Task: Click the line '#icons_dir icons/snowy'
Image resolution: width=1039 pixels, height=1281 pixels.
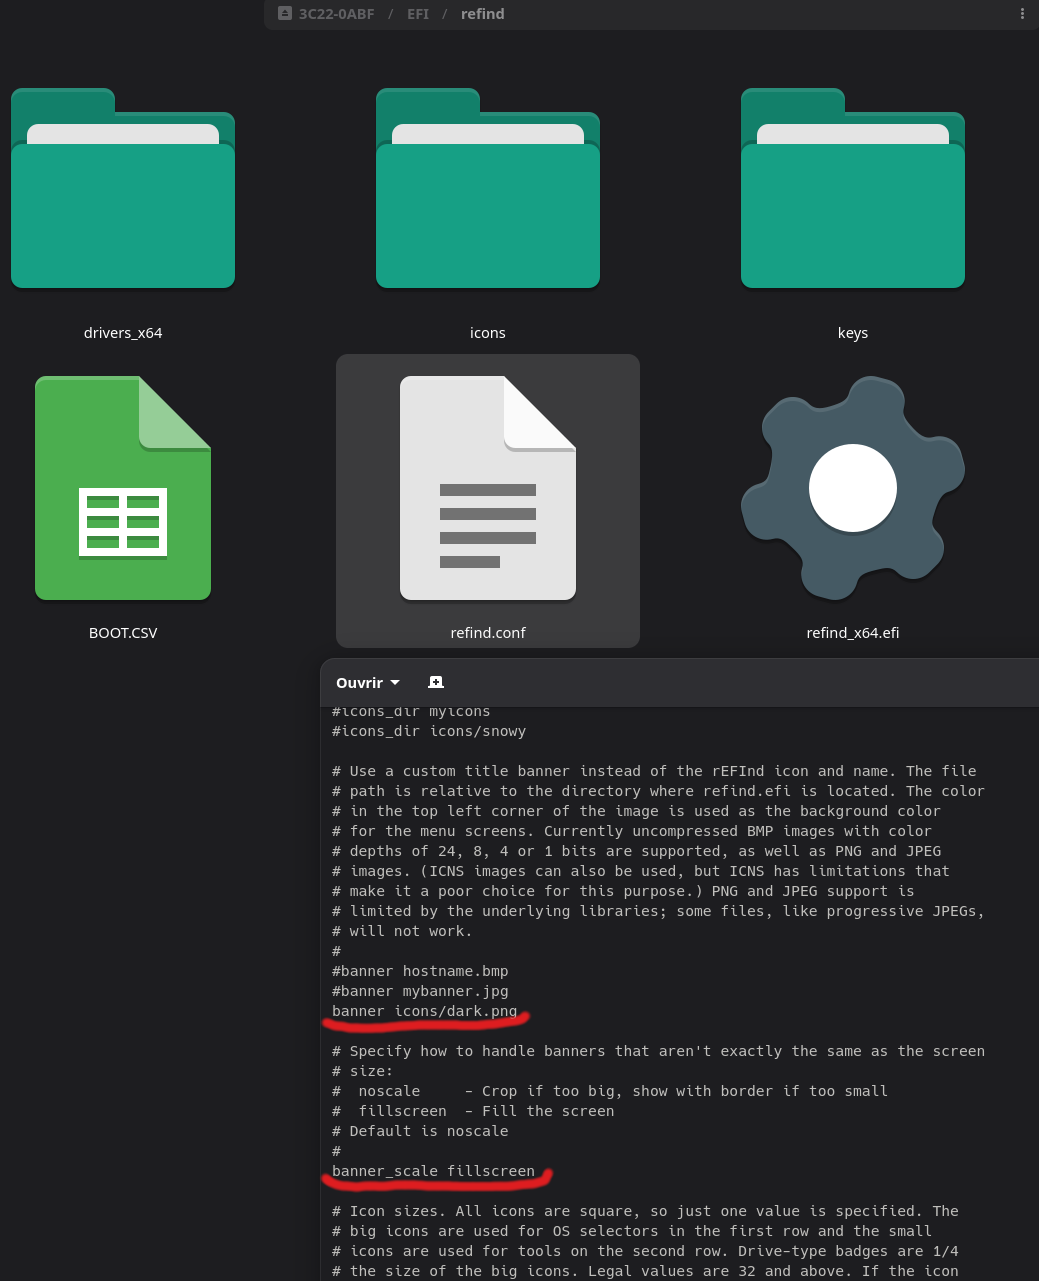Action: (x=429, y=731)
